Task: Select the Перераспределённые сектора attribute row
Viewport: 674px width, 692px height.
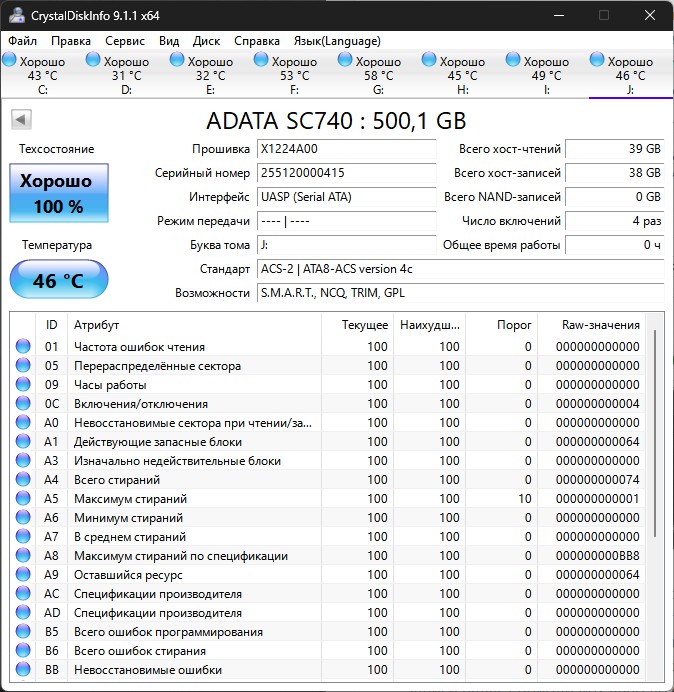Action: pos(328,365)
